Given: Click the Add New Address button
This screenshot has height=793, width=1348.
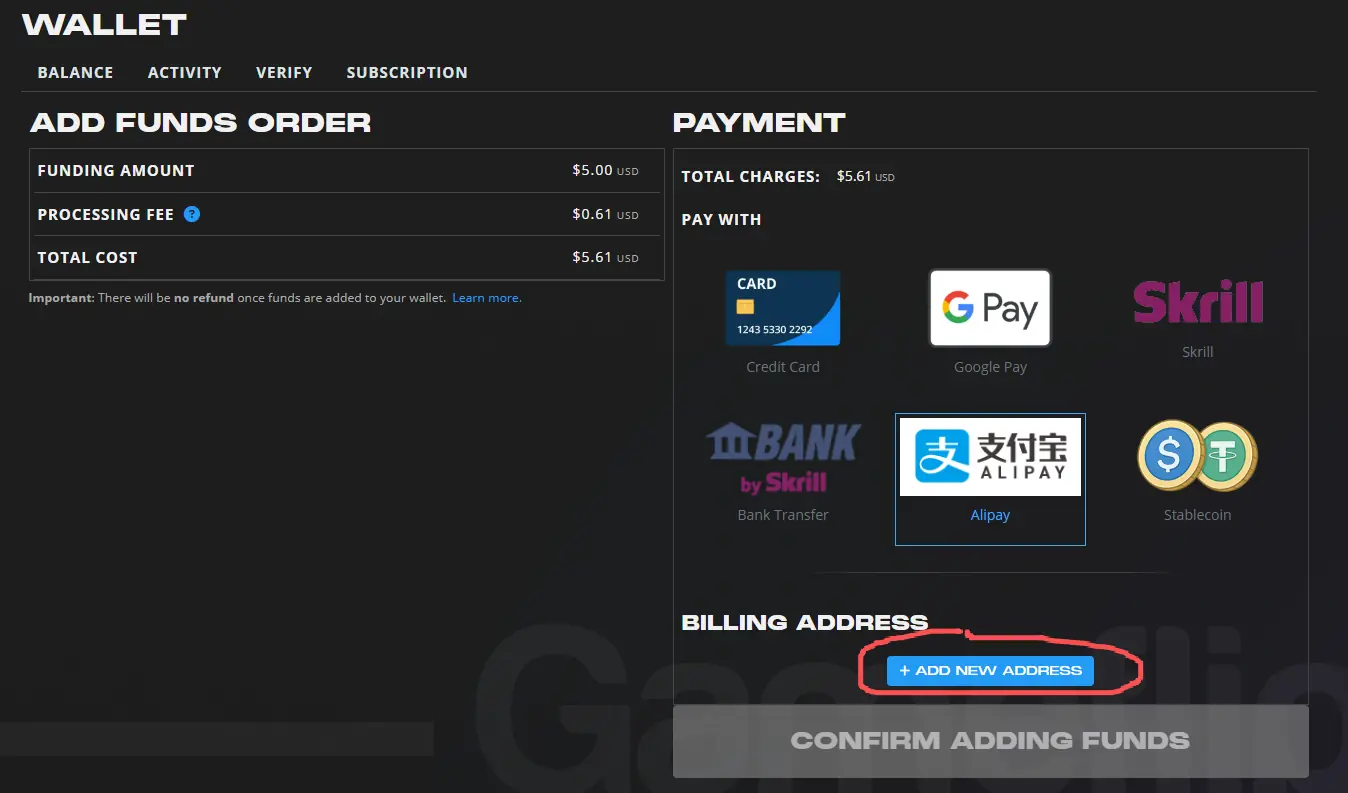Looking at the screenshot, I should tap(990, 671).
